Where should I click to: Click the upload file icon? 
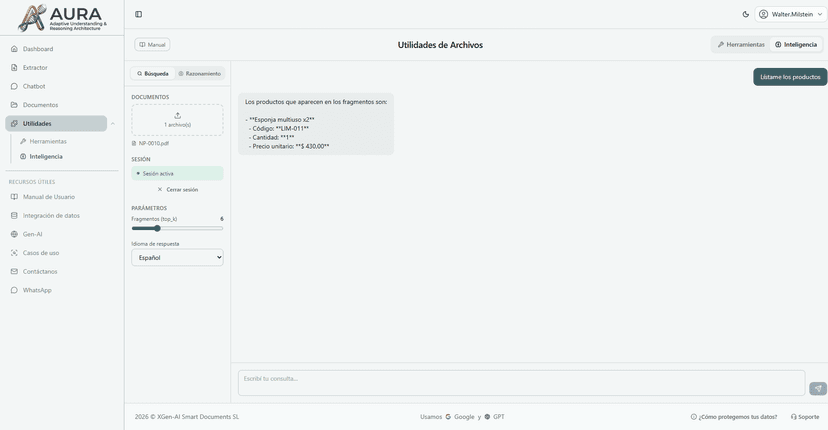tap(177, 116)
